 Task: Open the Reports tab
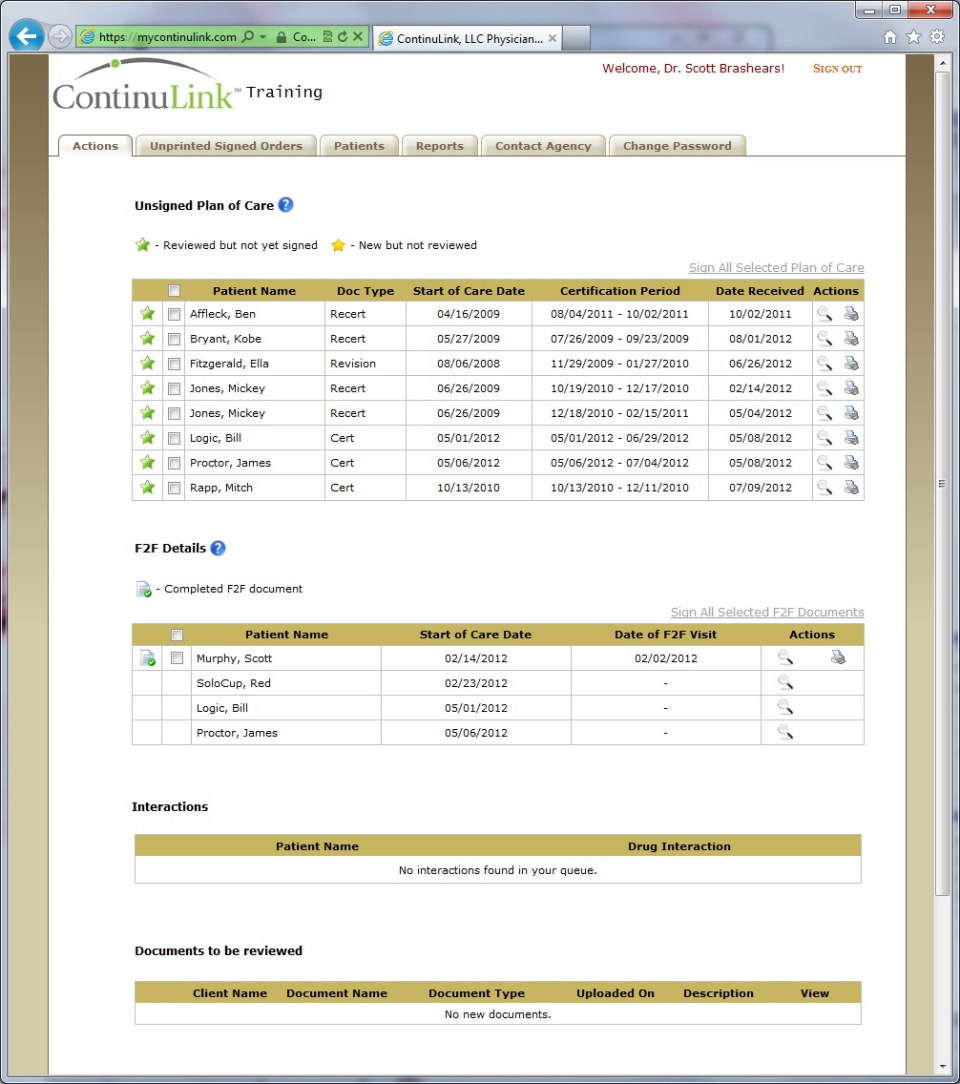point(440,146)
